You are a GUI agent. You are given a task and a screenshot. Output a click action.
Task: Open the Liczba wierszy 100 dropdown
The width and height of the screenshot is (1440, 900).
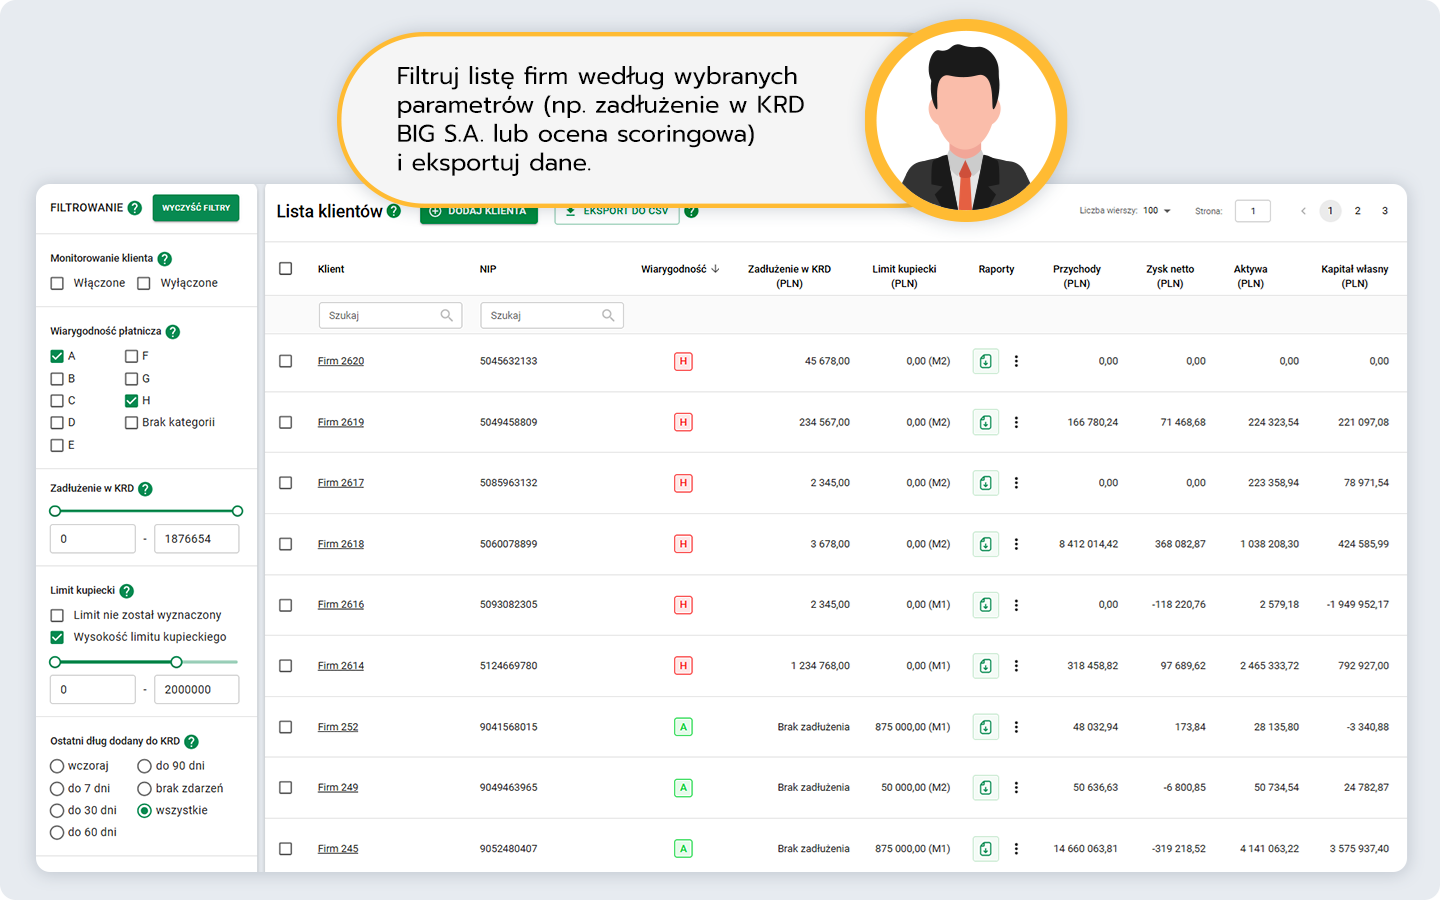pos(1157,211)
